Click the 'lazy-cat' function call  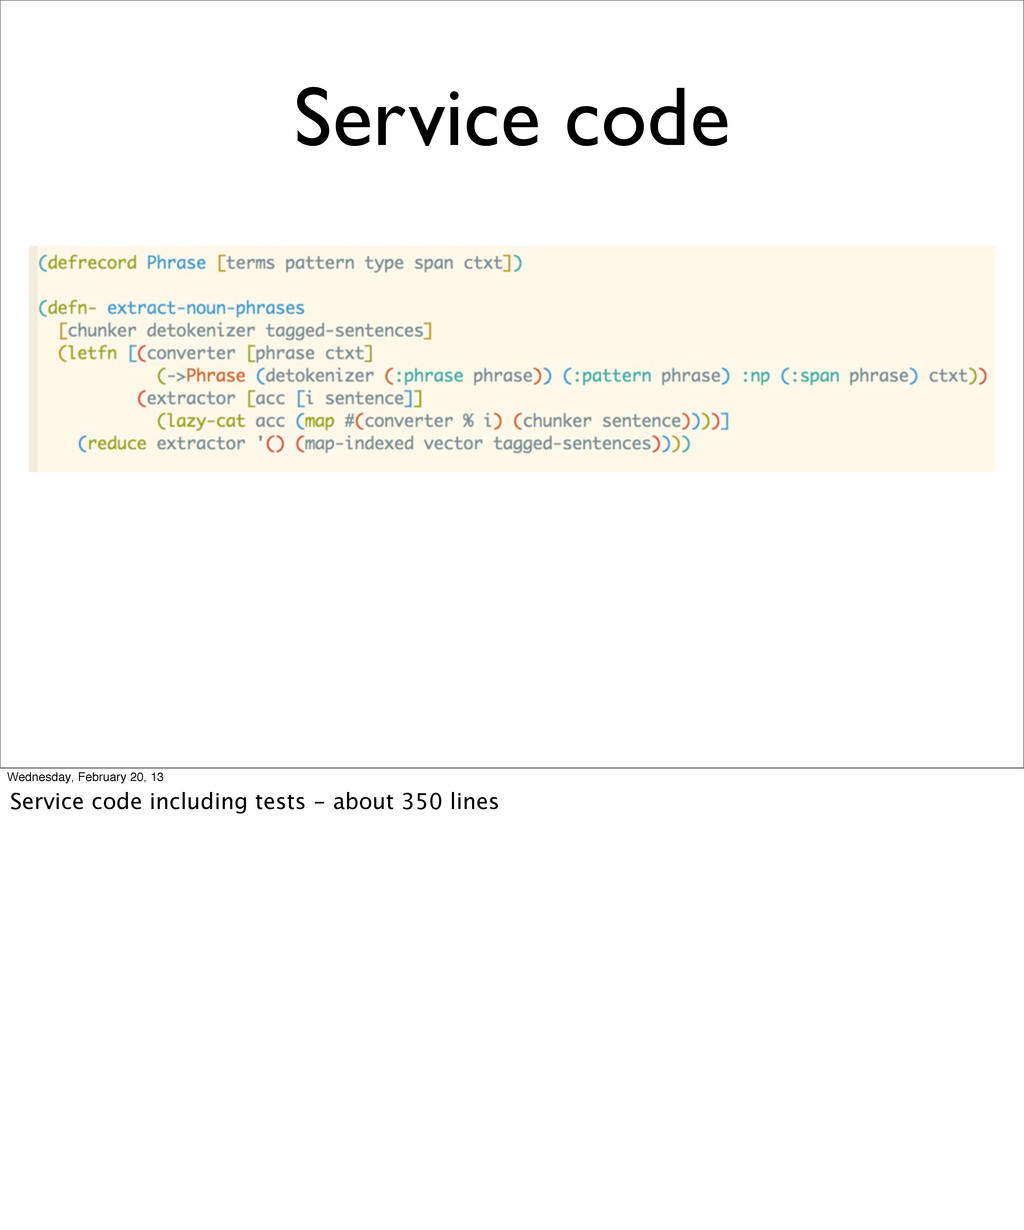(205, 421)
